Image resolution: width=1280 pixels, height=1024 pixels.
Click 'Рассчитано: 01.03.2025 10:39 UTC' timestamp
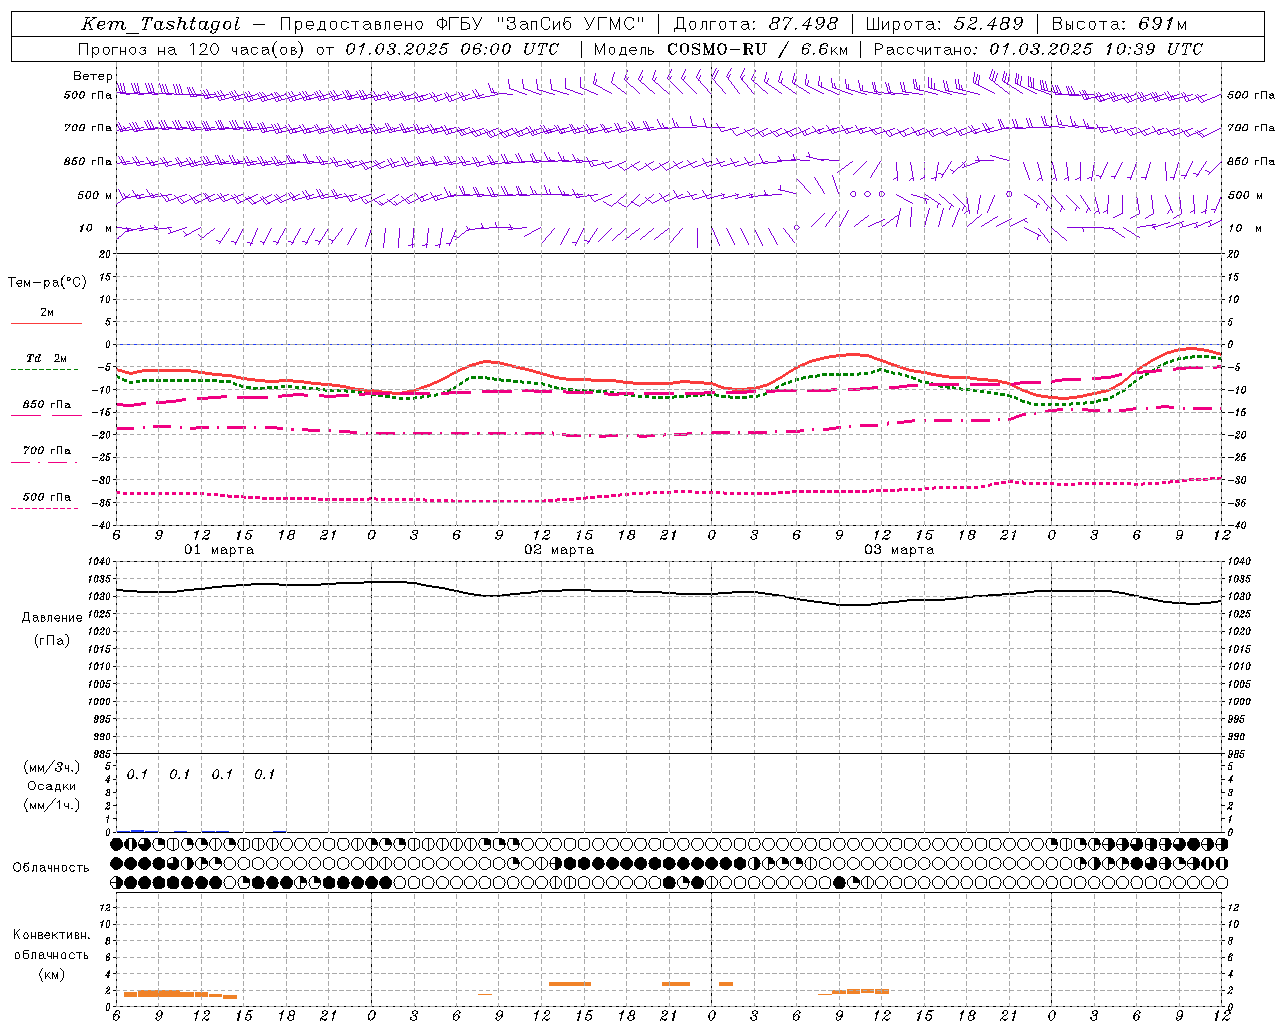[1038, 49]
